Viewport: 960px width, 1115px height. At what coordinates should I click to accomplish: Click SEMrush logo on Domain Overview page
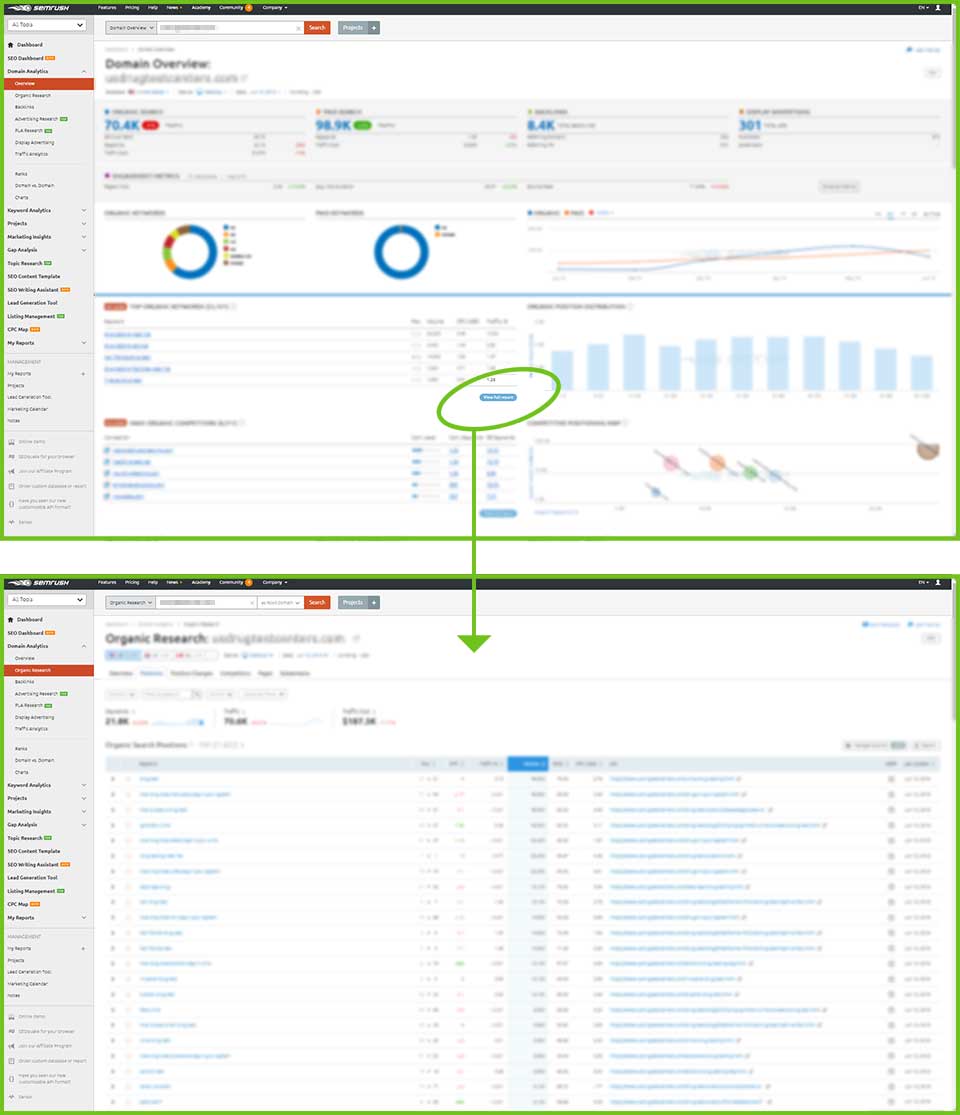coord(38,8)
